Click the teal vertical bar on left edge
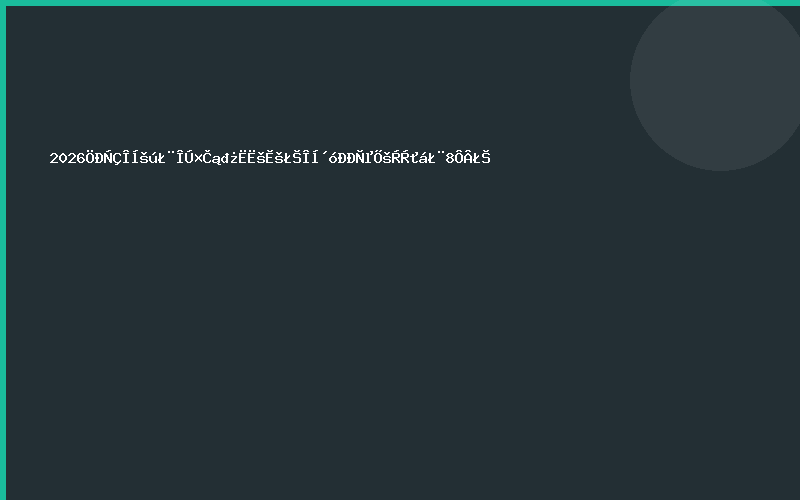Image resolution: width=800 pixels, height=500 pixels. click(3, 250)
